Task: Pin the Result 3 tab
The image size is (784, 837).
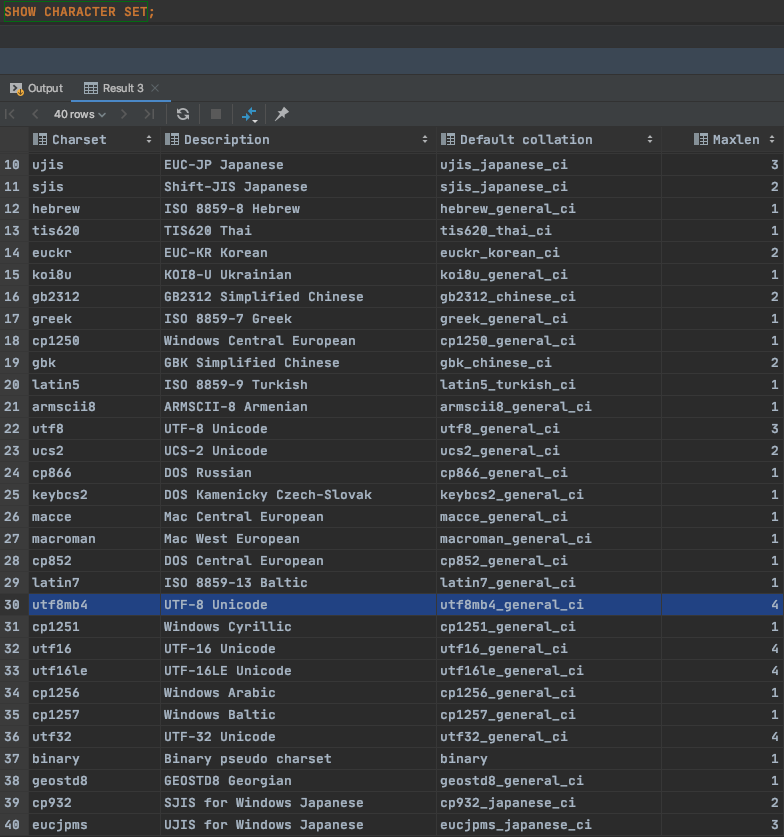Action: (x=282, y=114)
